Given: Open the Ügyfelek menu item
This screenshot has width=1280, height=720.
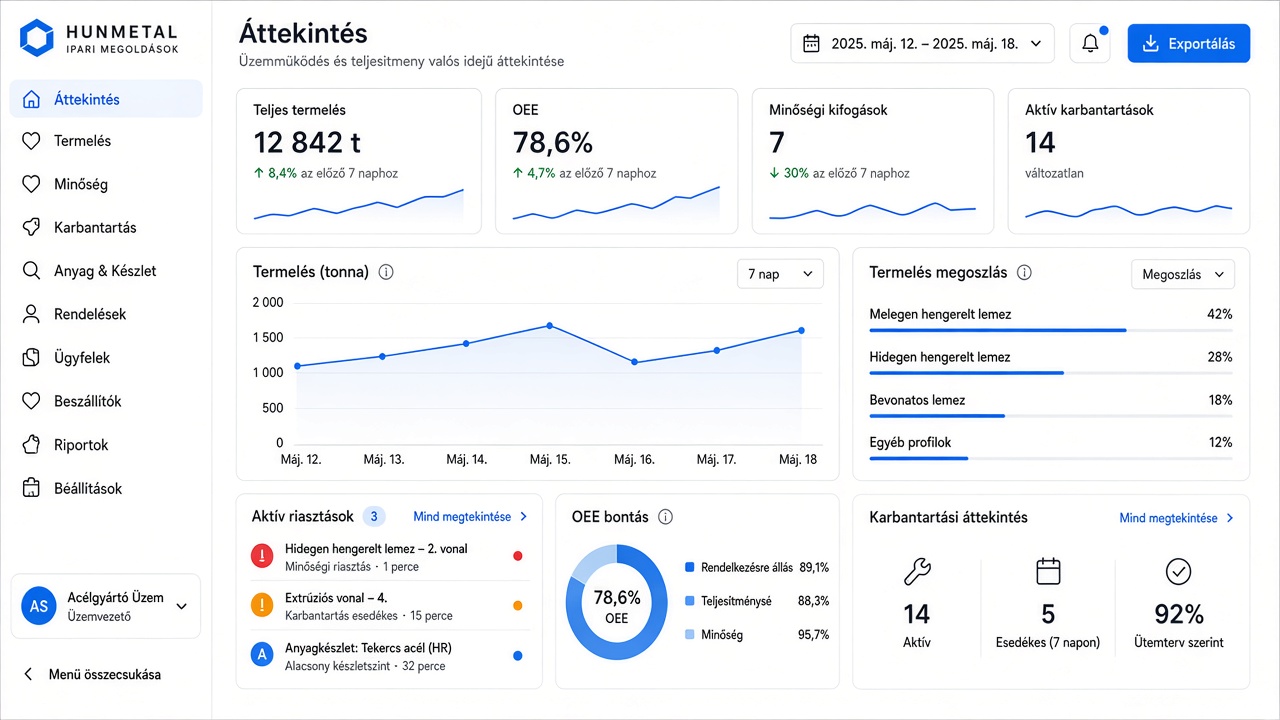Looking at the screenshot, I should tap(106, 358).
